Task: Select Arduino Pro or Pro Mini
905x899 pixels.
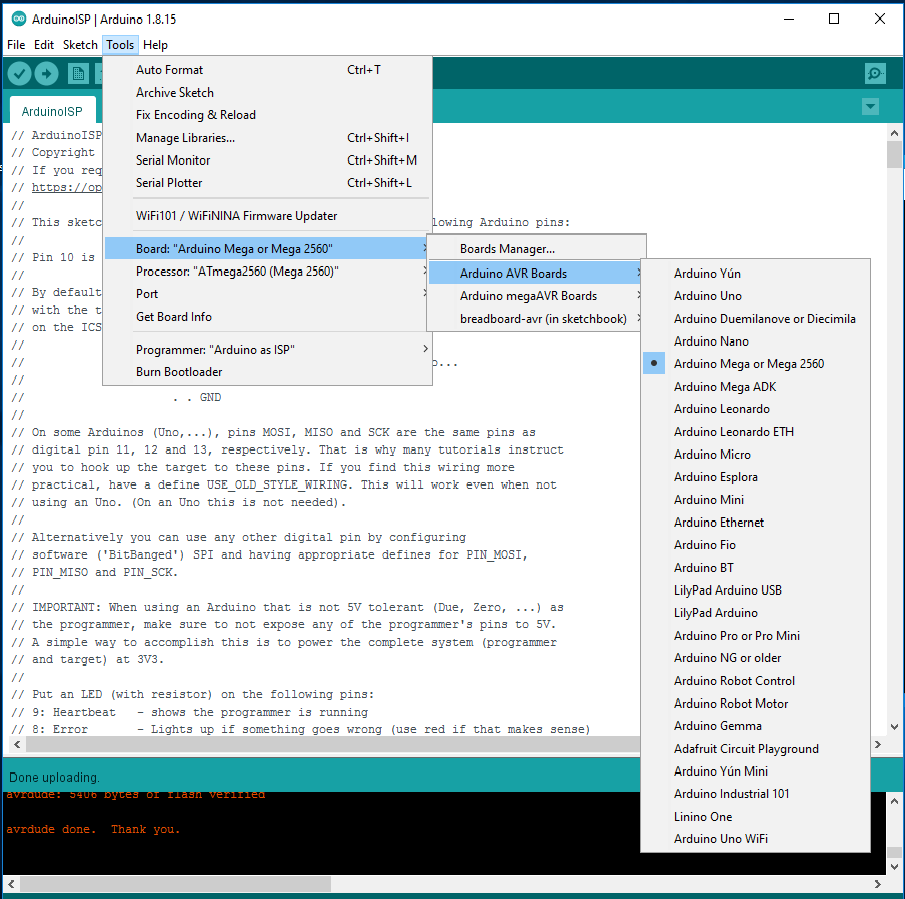Action: 756,636
